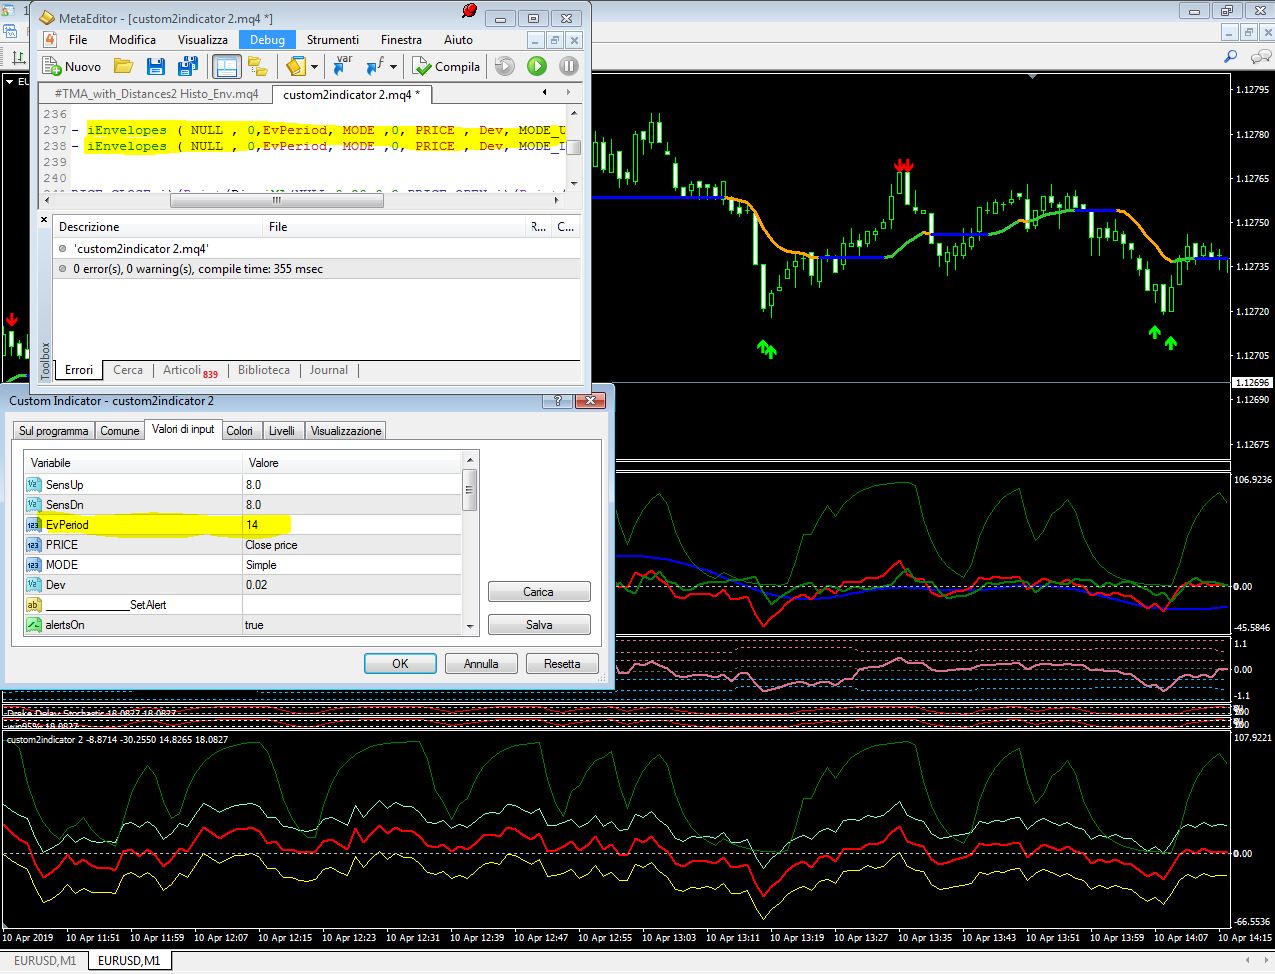Click the search magnifier icon in terminal
The height and width of the screenshot is (974, 1275).
(1231, 57)
